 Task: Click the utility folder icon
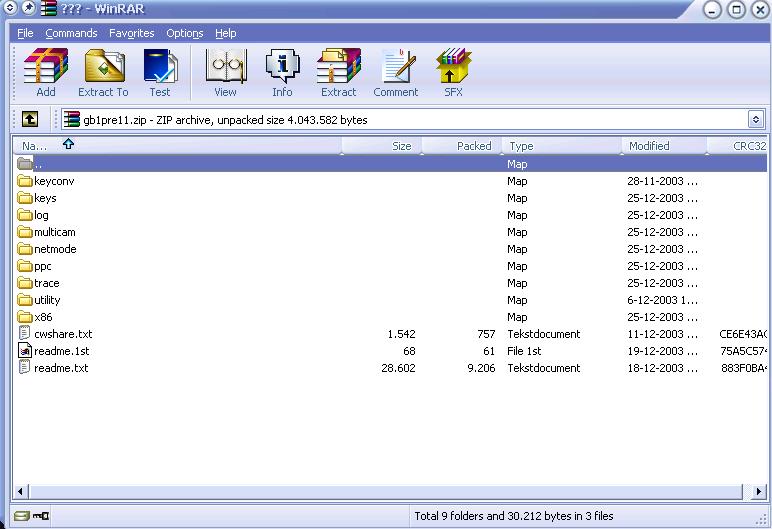[25, 300]
